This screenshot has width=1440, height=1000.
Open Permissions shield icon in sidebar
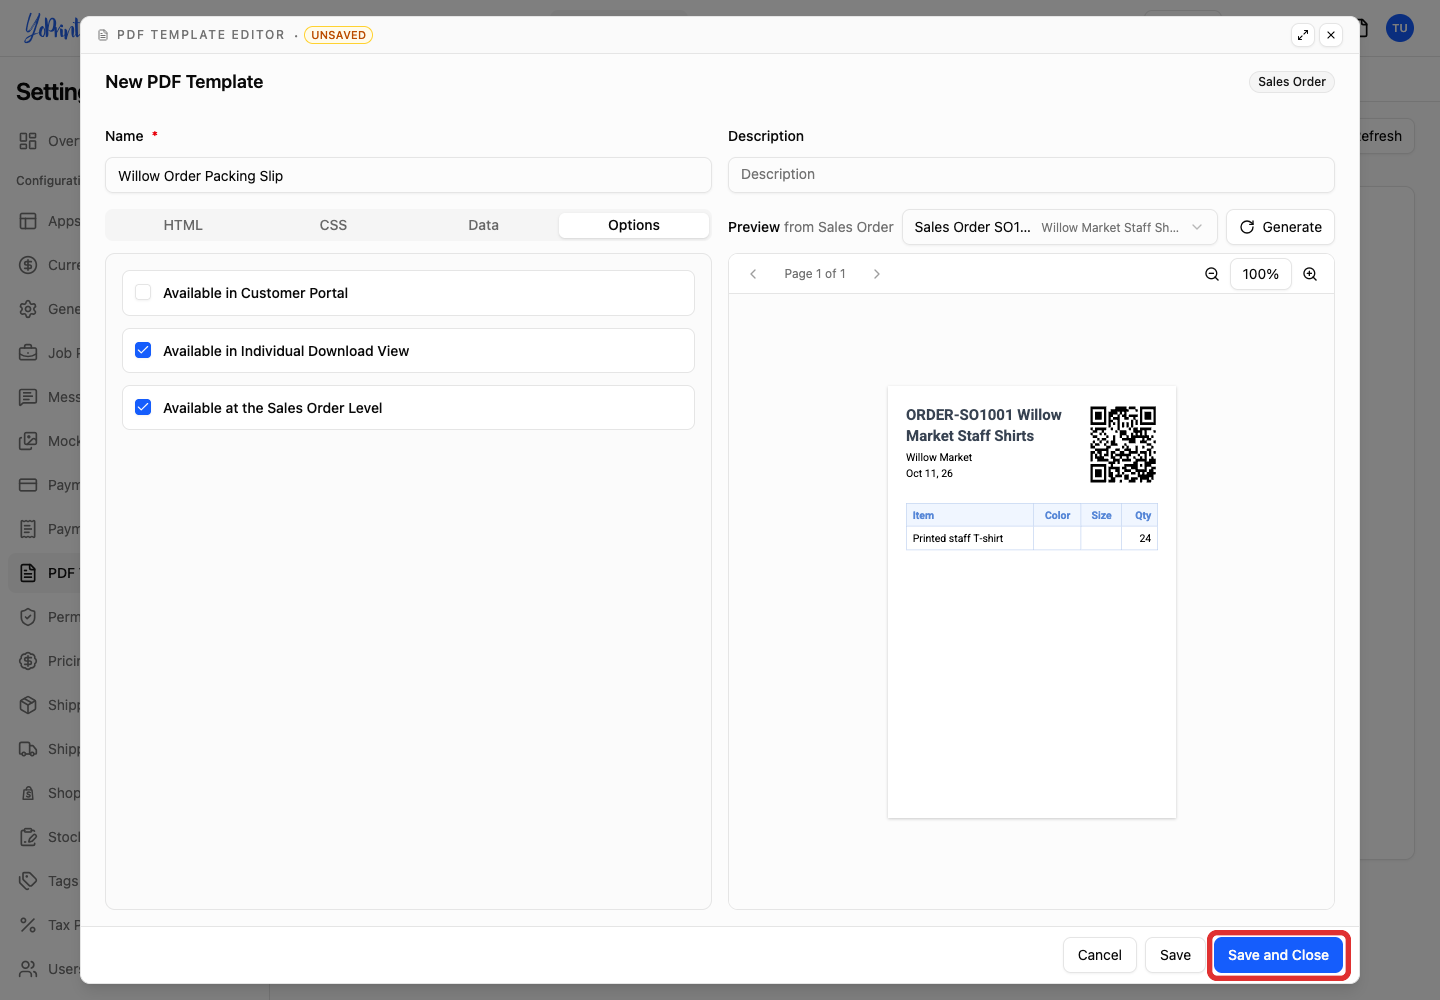point(28,617)
